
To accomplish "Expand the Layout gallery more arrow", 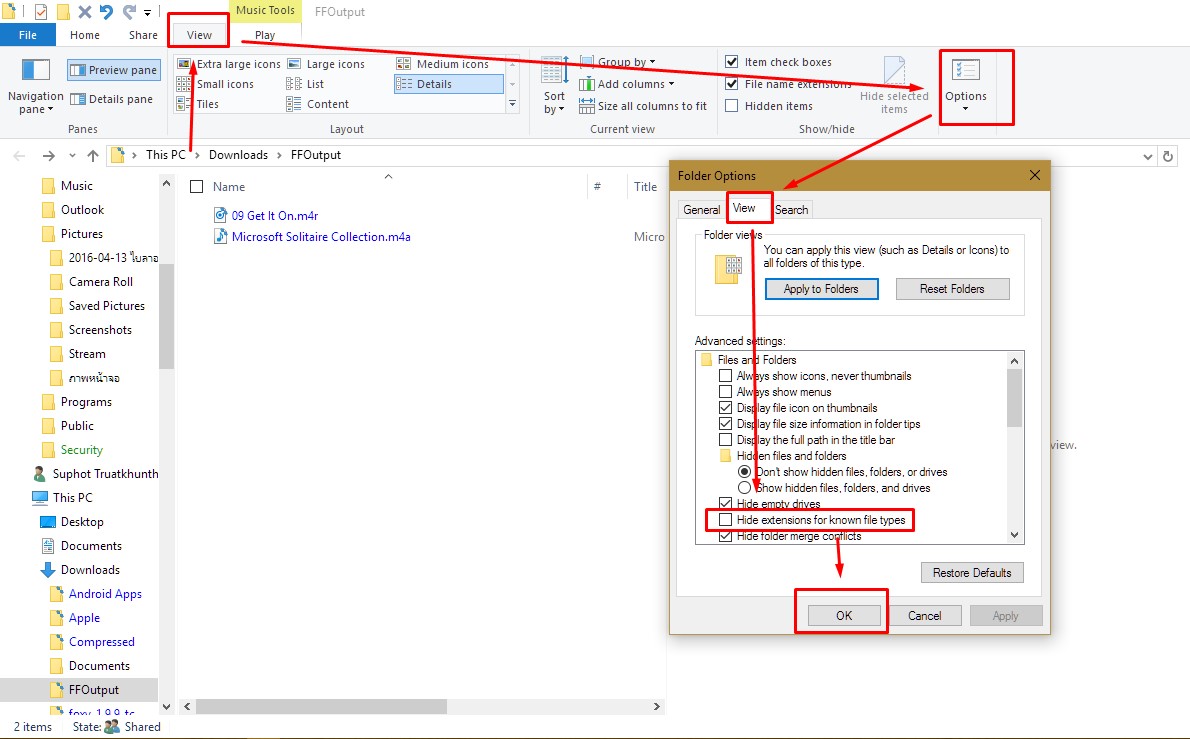I will [x=512, y=104].
